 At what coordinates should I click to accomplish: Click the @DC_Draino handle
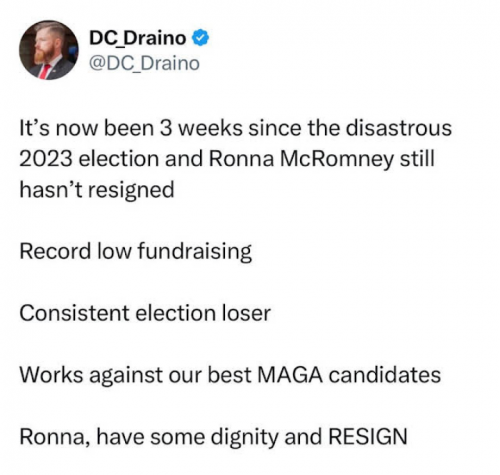[x=144, y=63]
